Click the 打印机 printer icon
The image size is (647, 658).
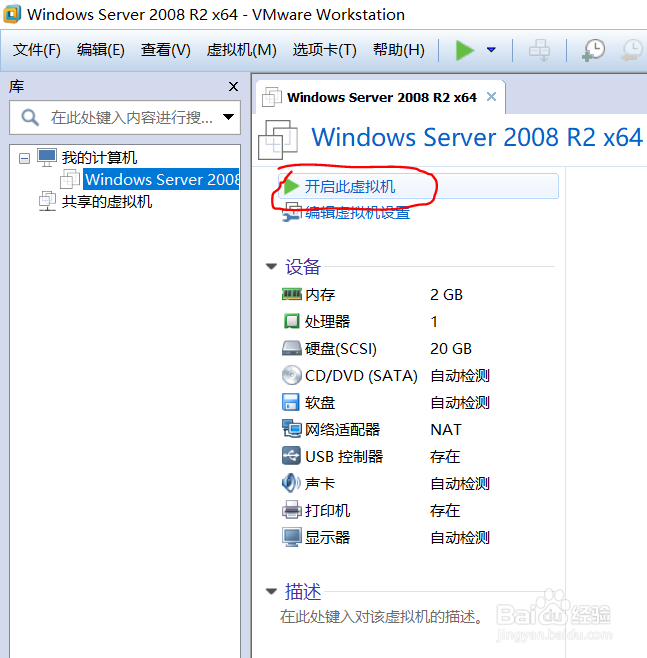292,510
